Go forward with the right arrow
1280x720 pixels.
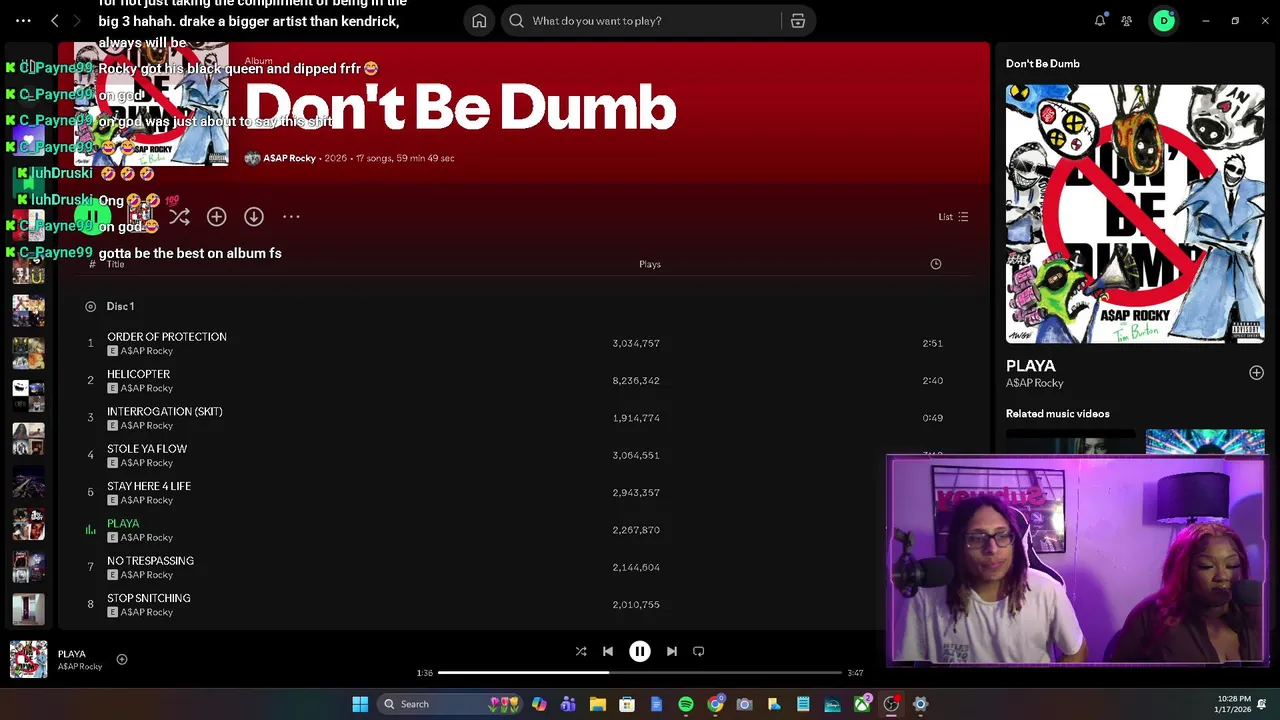pyautogui.click(x=76, y=20)
